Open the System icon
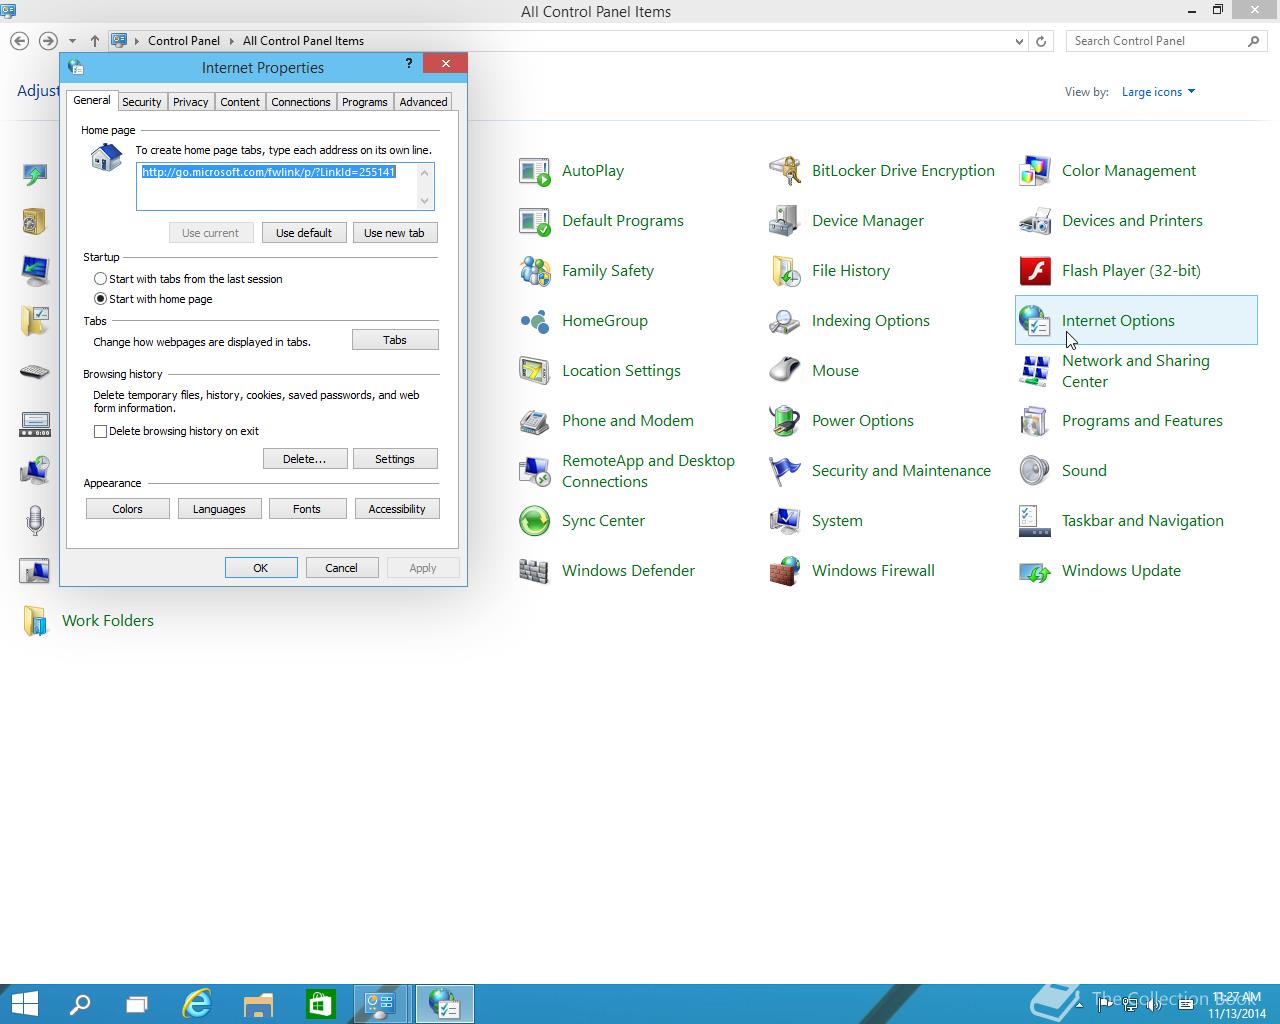This screenshot has width=1280, height=1024. tap(785, 521)
